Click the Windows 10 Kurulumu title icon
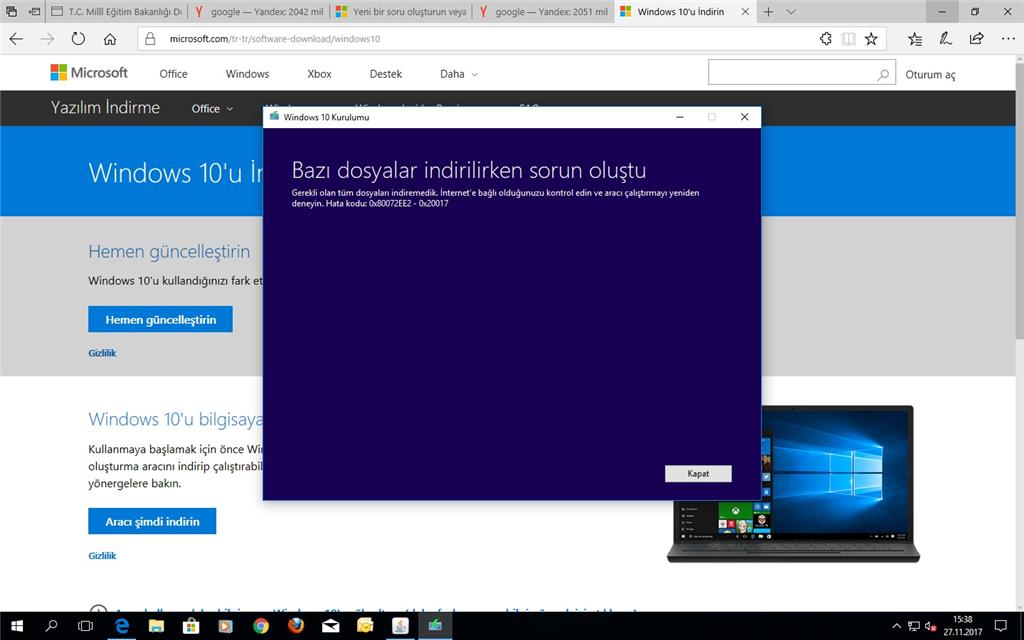The width and height of the screenshot is (1024, 640). [274, 117]
